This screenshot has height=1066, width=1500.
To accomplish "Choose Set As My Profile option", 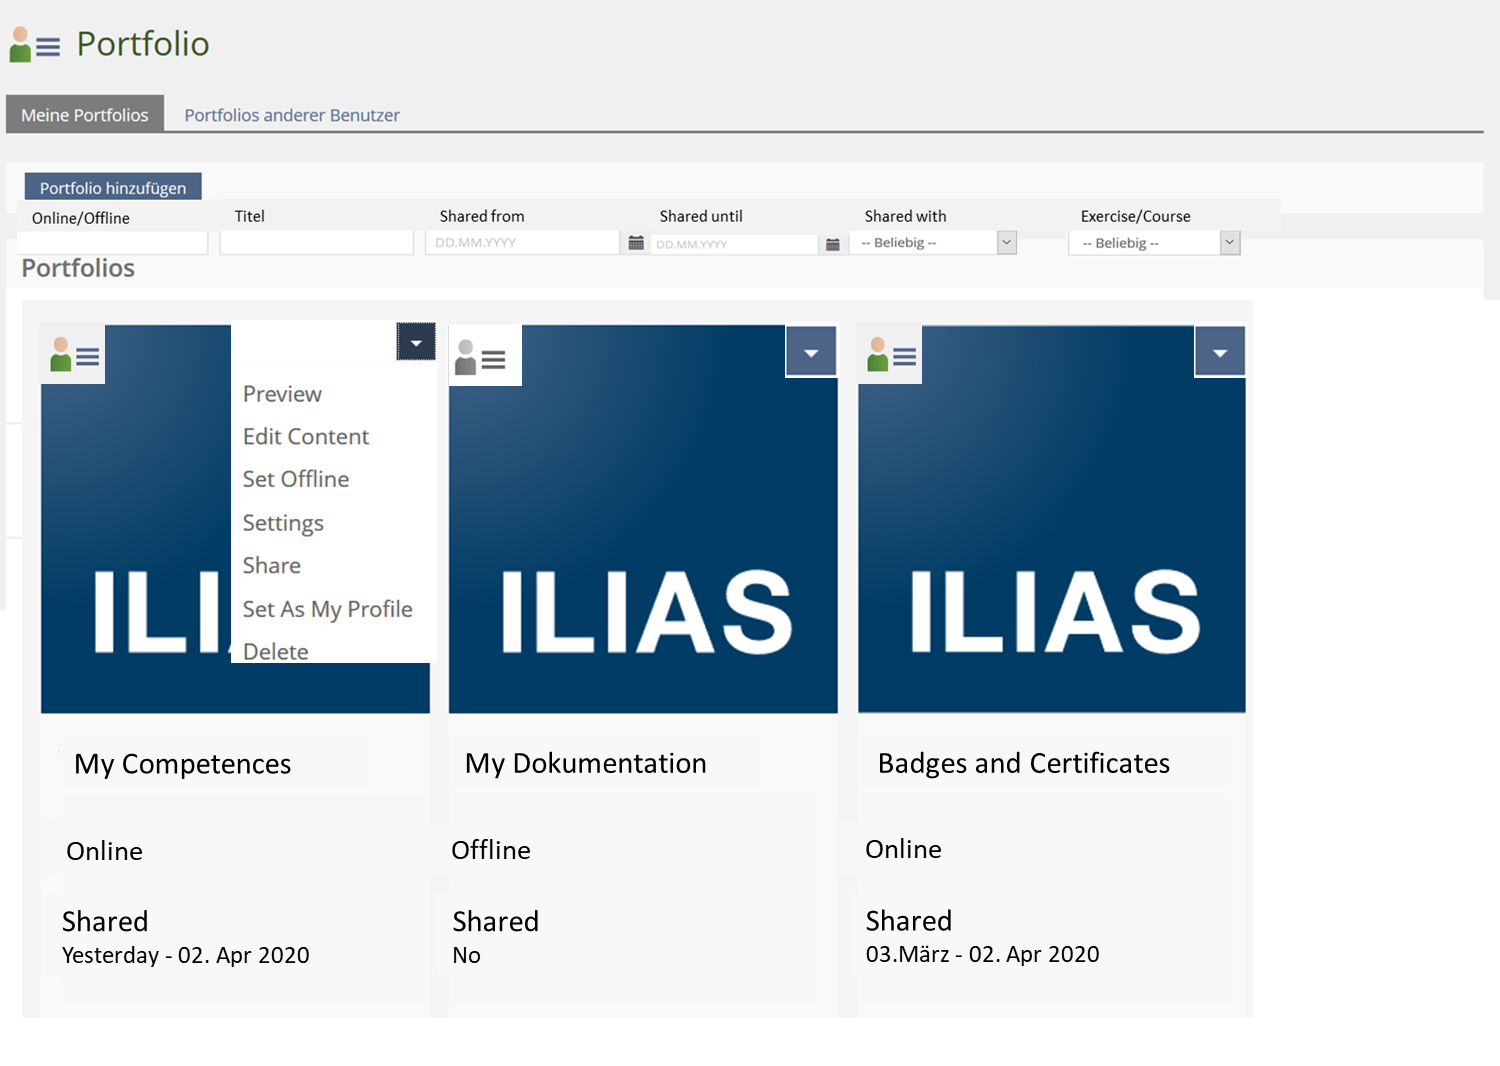I will (x=327, y=609).
